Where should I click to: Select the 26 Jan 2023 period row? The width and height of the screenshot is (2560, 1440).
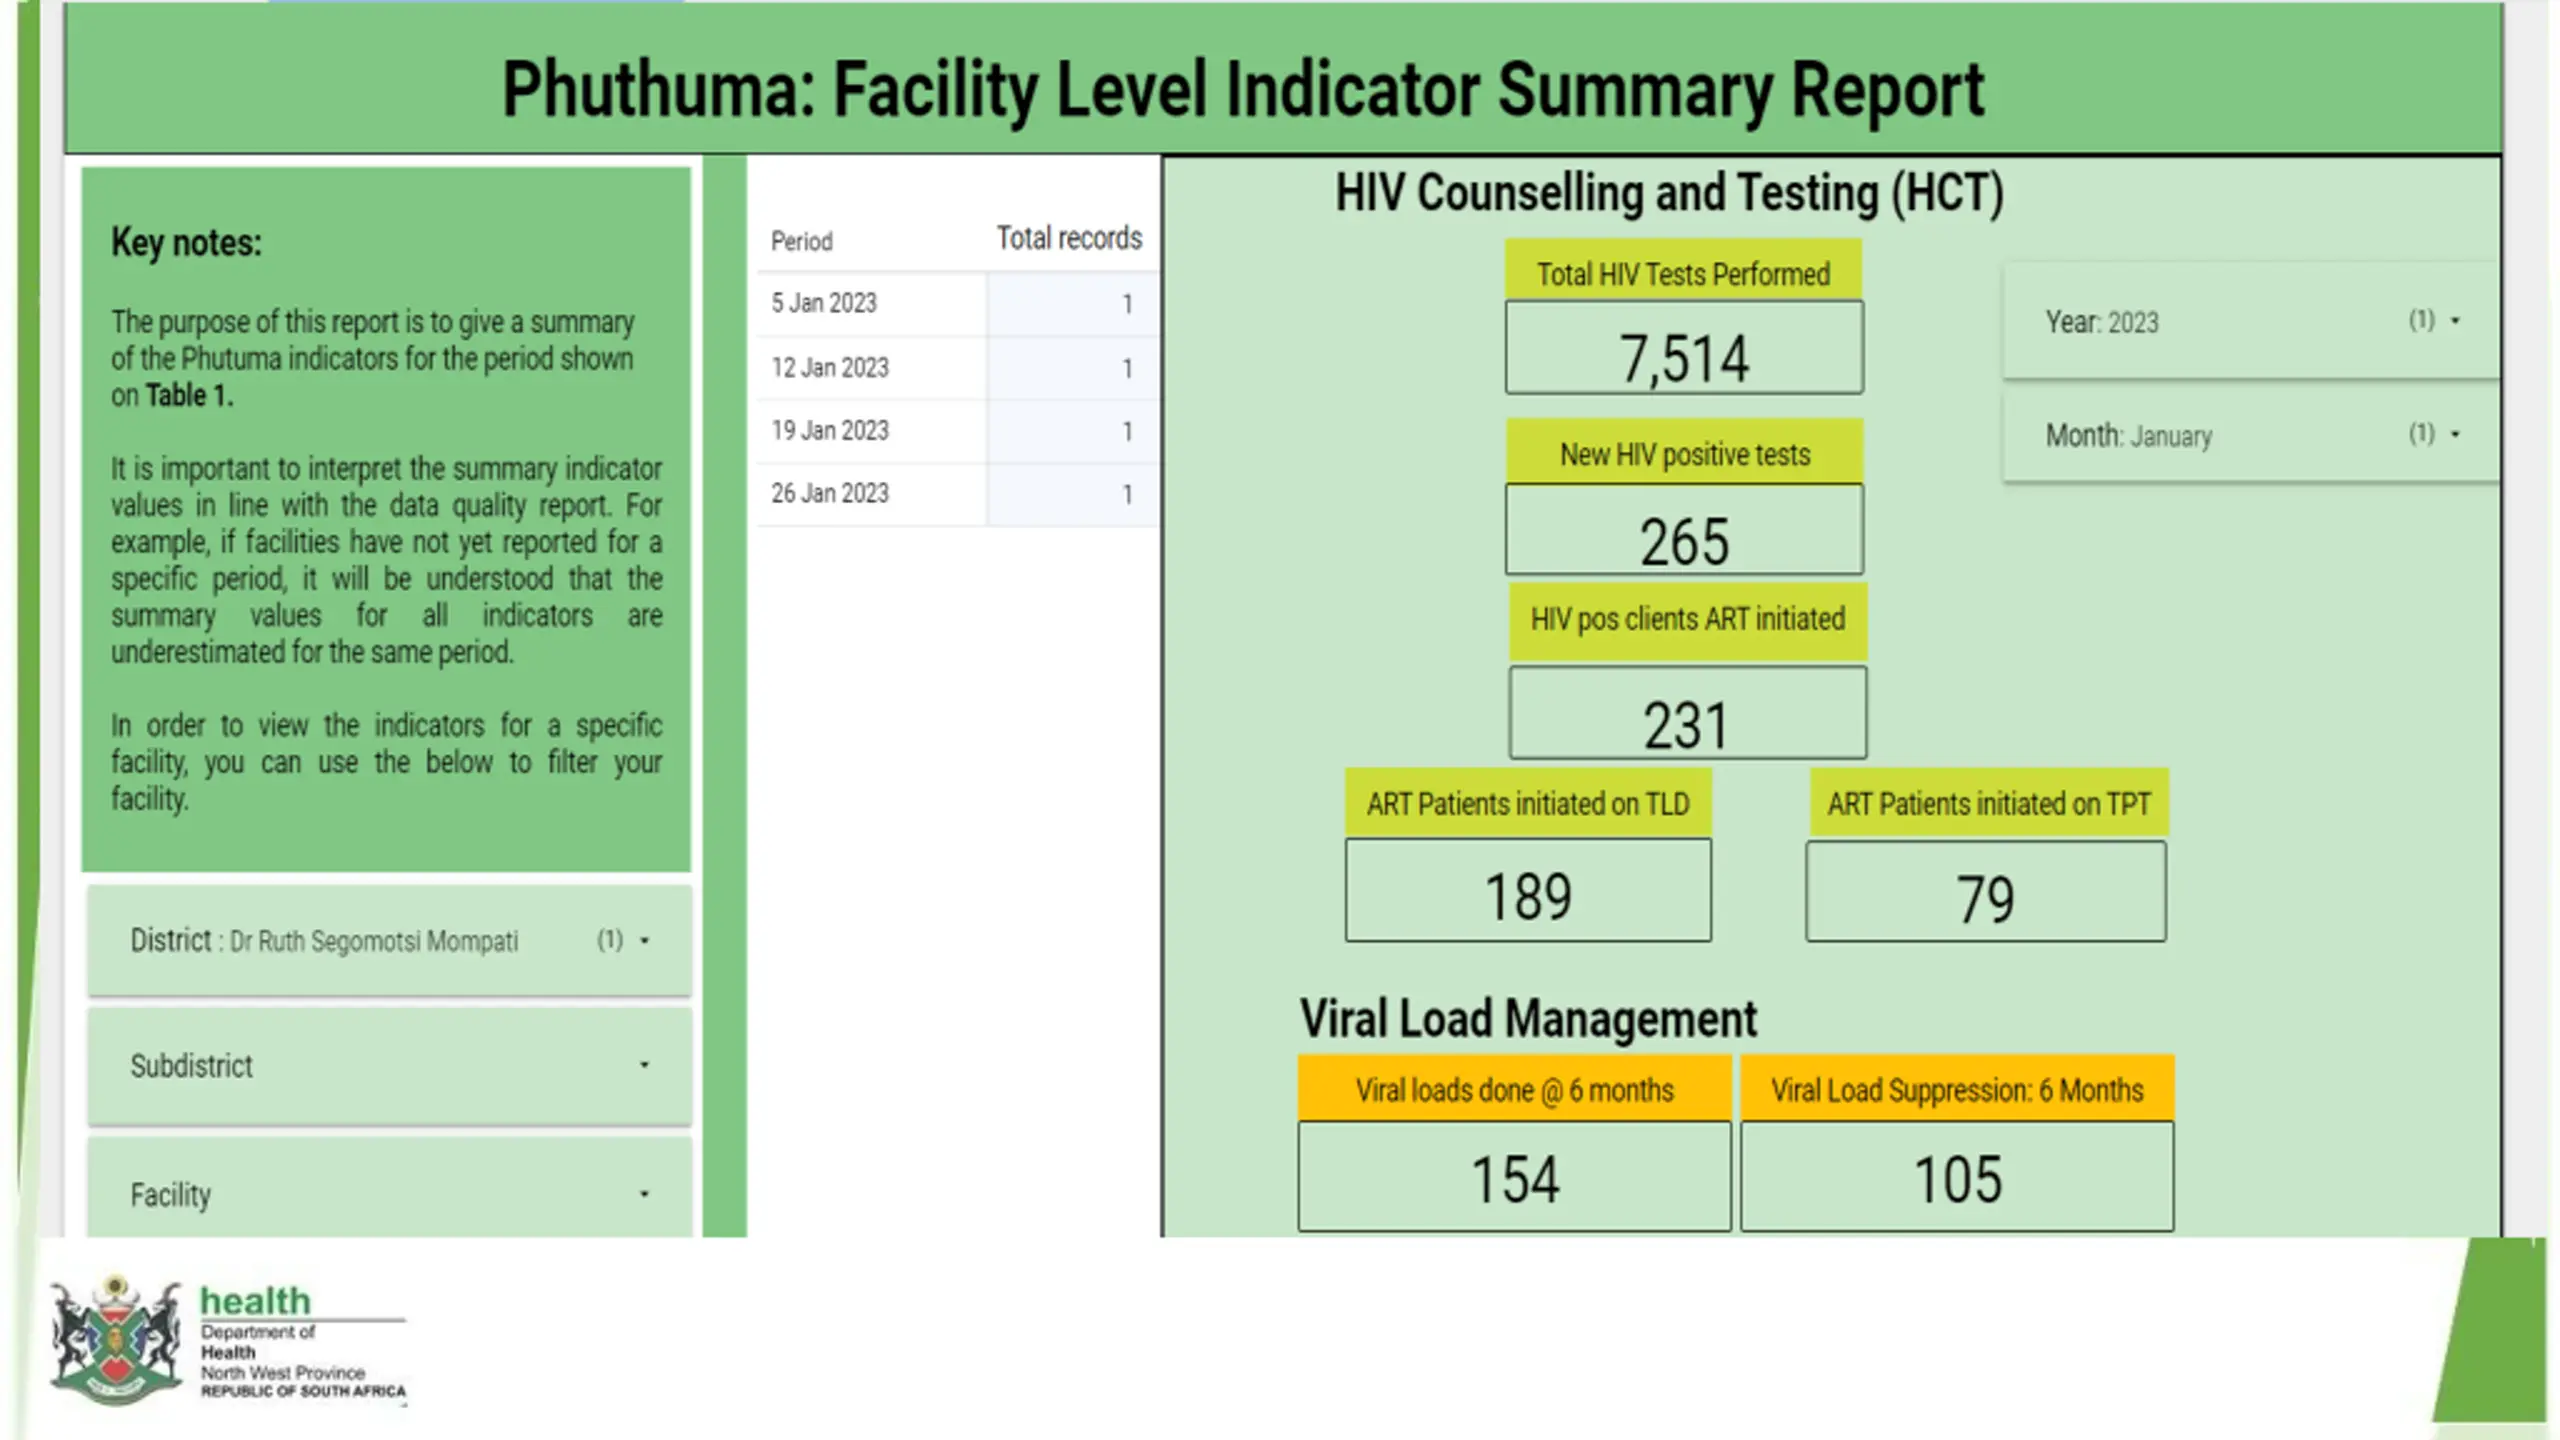(957, 494)
